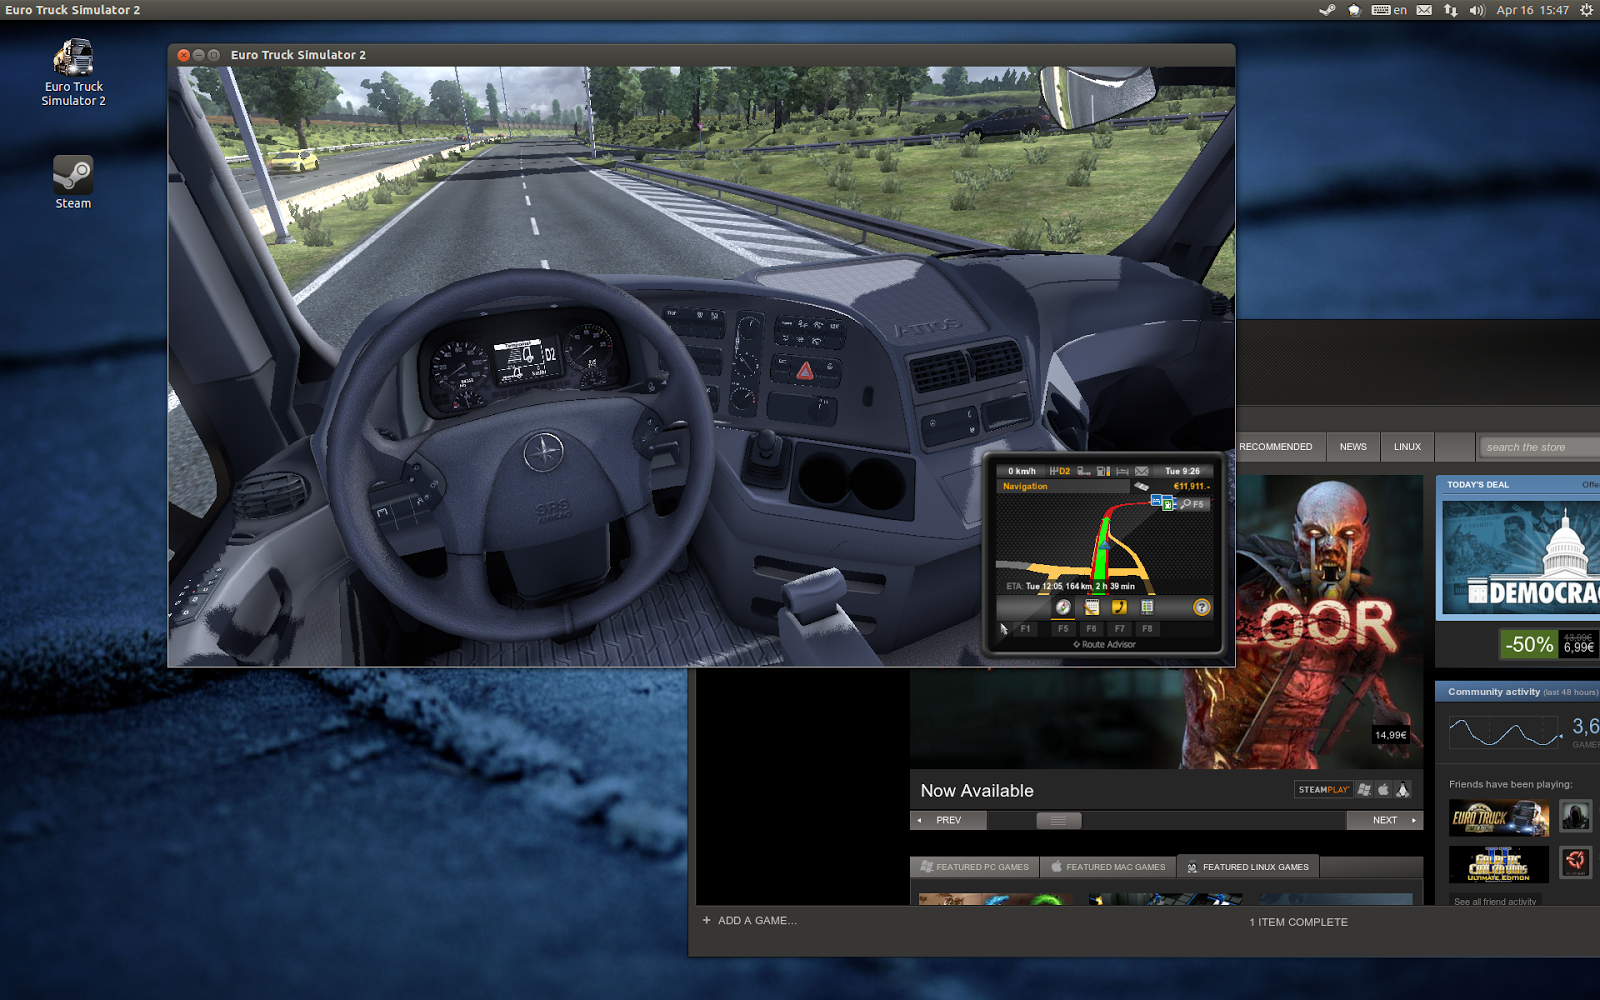Image resolution: width=1600 pixels, height=1000 pixels.
Task: Click the fuel gauge indicator icon
Action: pos(1103,471)
